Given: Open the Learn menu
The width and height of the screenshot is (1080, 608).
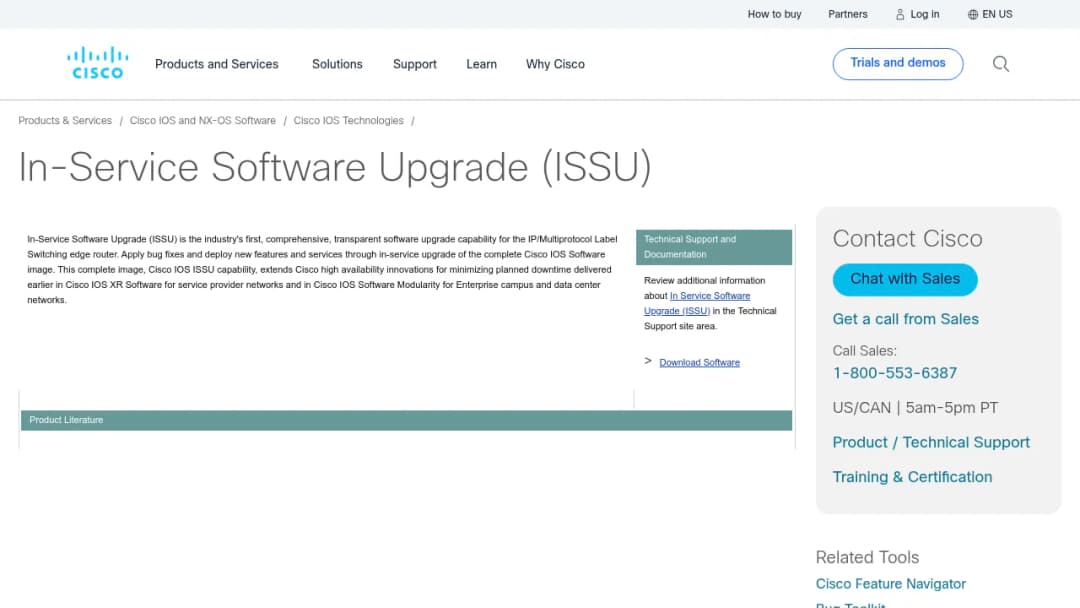Looking at the screenshot, I should (x=481, y=64).
